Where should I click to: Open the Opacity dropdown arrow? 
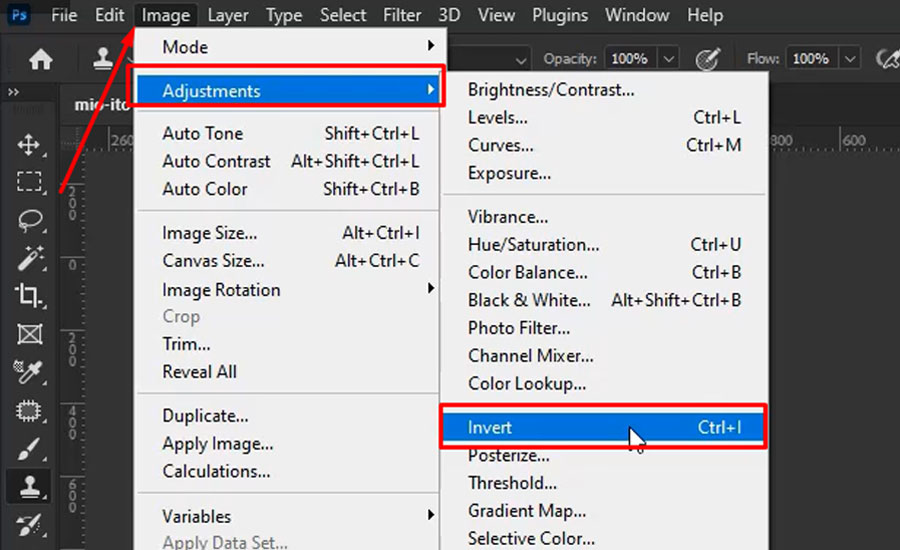coord(669,59)
